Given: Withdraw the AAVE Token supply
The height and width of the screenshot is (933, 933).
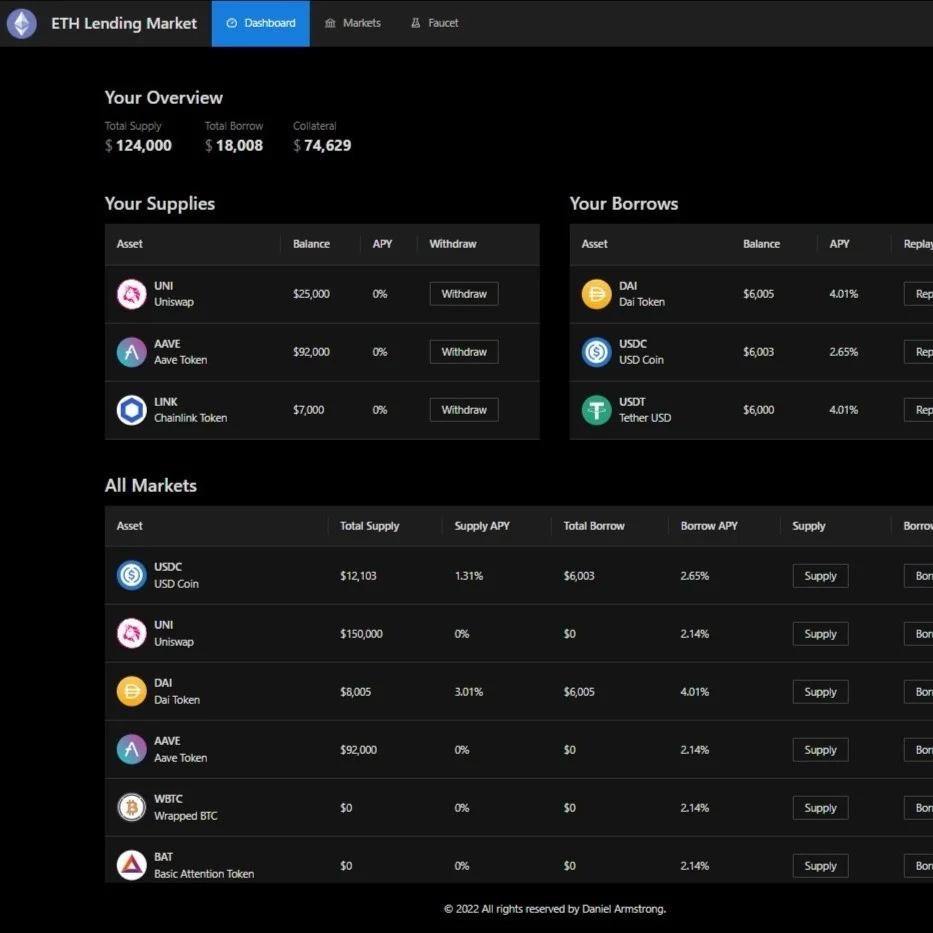Looking at the screenshot, I should [464, 352].
